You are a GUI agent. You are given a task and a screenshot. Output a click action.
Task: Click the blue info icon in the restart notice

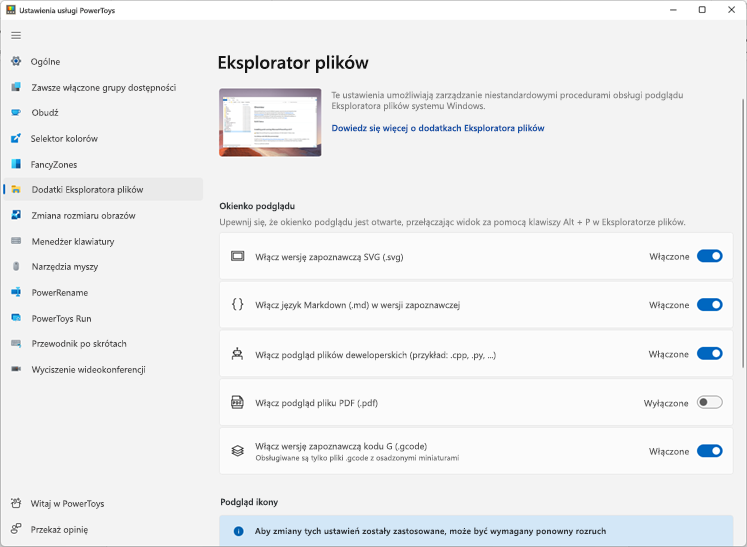pyautogui.click(x=239, y=531)
